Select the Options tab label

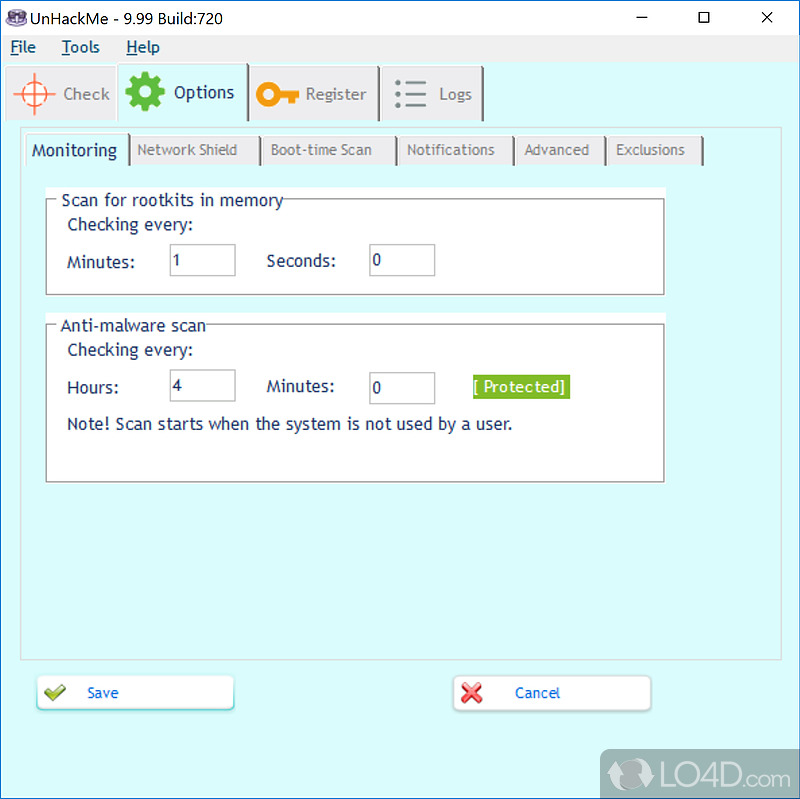pyautogui.click(x=204, y=92)
